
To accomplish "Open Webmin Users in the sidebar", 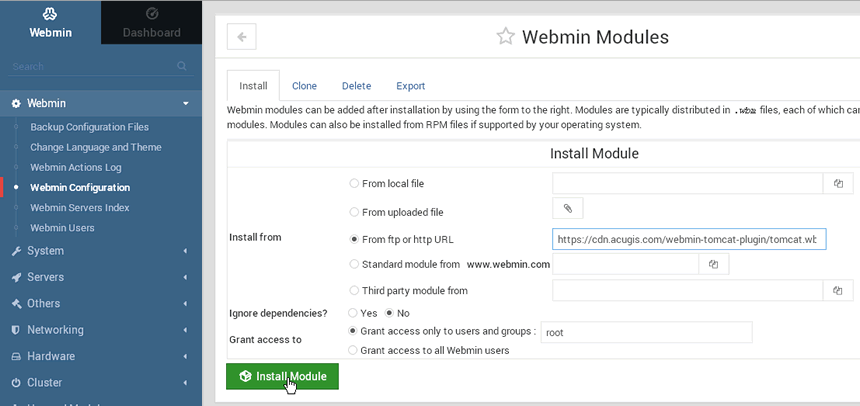I will point(63,228).
